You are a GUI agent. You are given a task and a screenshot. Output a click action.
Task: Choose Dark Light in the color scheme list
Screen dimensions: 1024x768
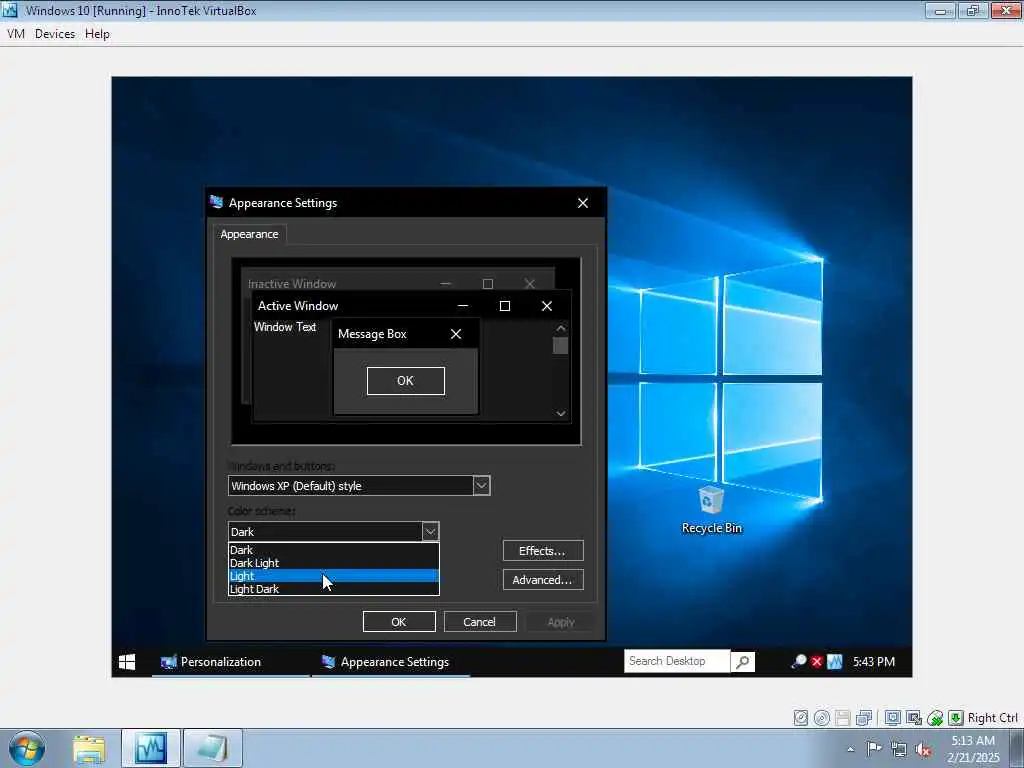[x=334, y=563]
